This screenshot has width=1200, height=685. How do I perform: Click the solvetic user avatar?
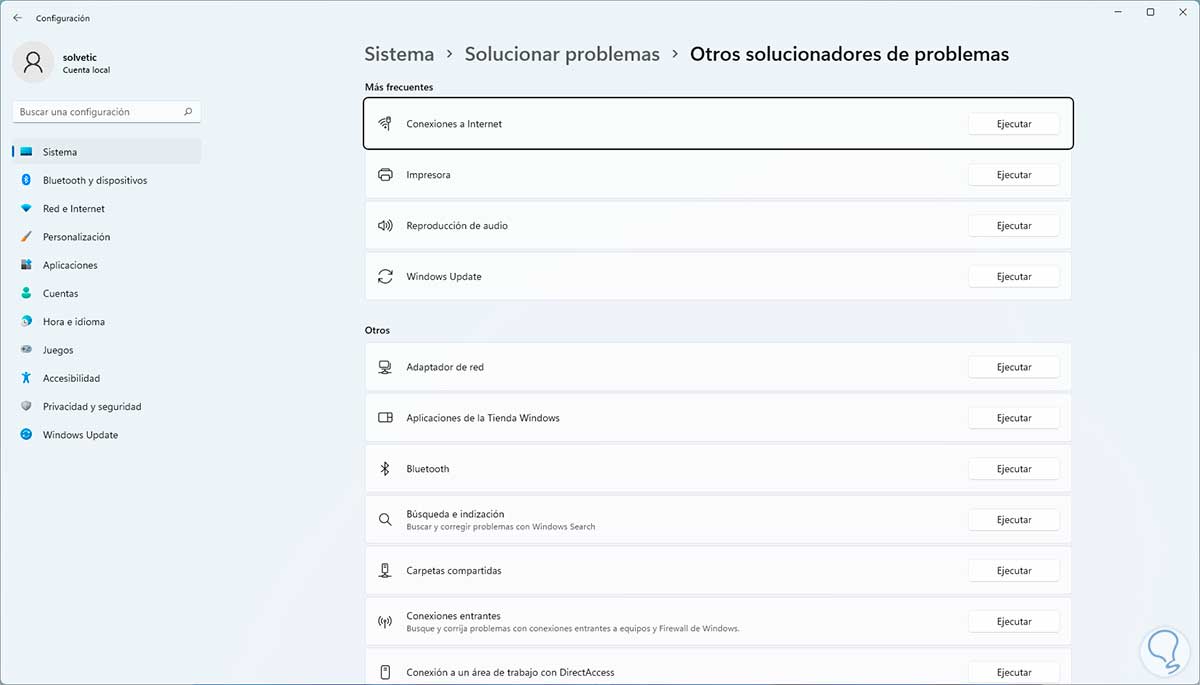click(33, 62)
